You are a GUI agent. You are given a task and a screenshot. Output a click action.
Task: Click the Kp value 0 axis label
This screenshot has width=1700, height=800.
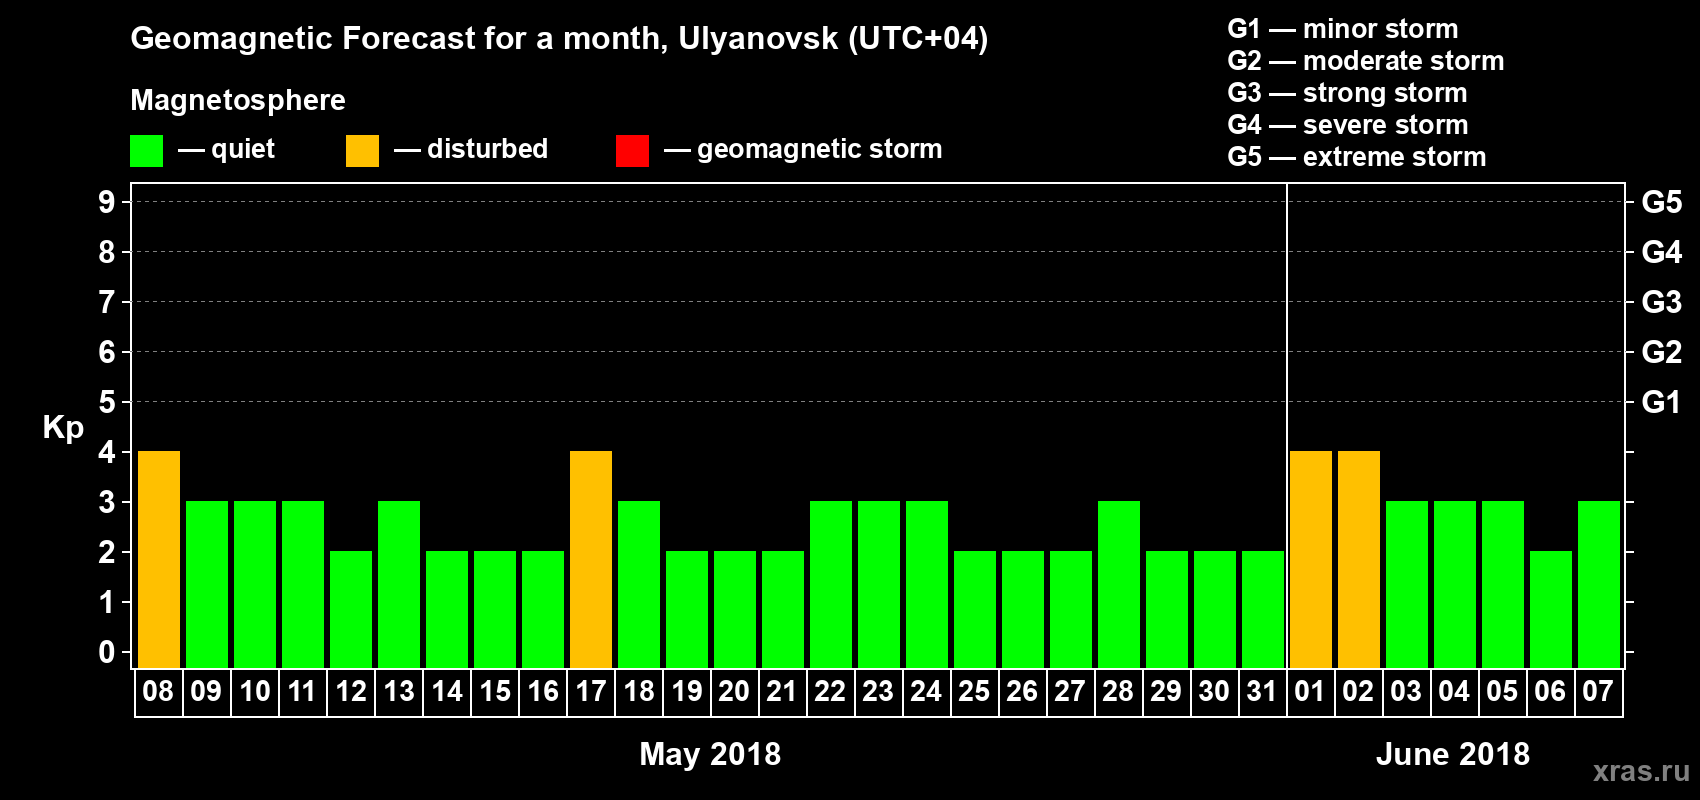pos(107,652)
